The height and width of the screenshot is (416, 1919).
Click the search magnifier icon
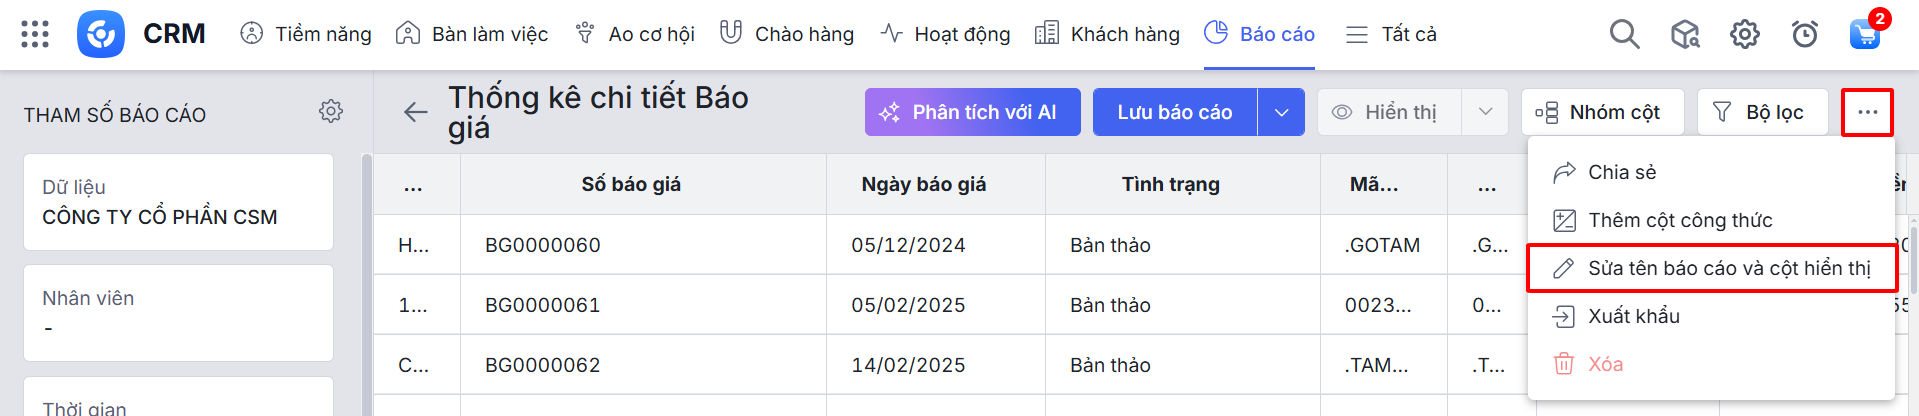pos(1624,34)
